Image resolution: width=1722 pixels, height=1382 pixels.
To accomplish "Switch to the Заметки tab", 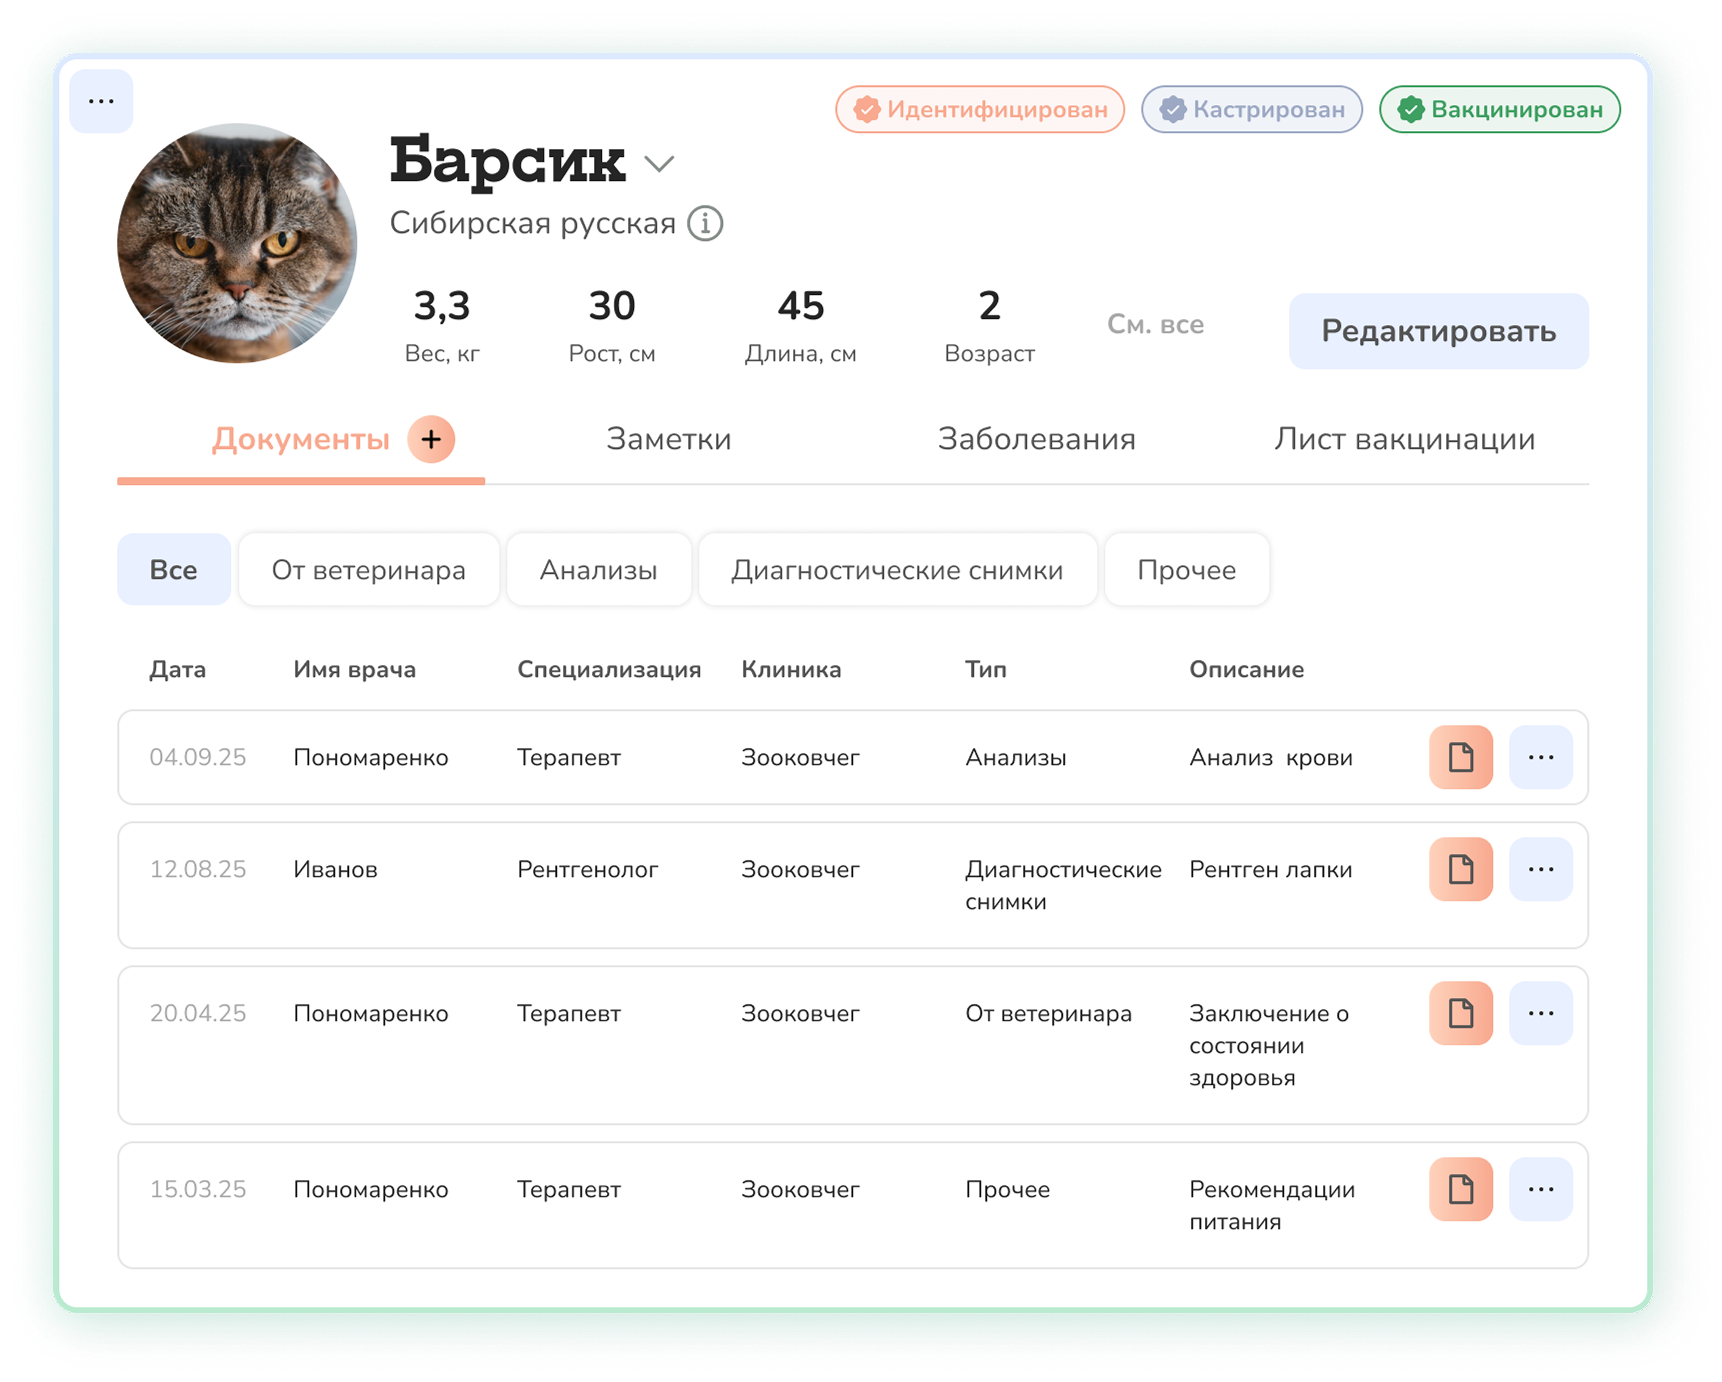I will pos(668,439).
